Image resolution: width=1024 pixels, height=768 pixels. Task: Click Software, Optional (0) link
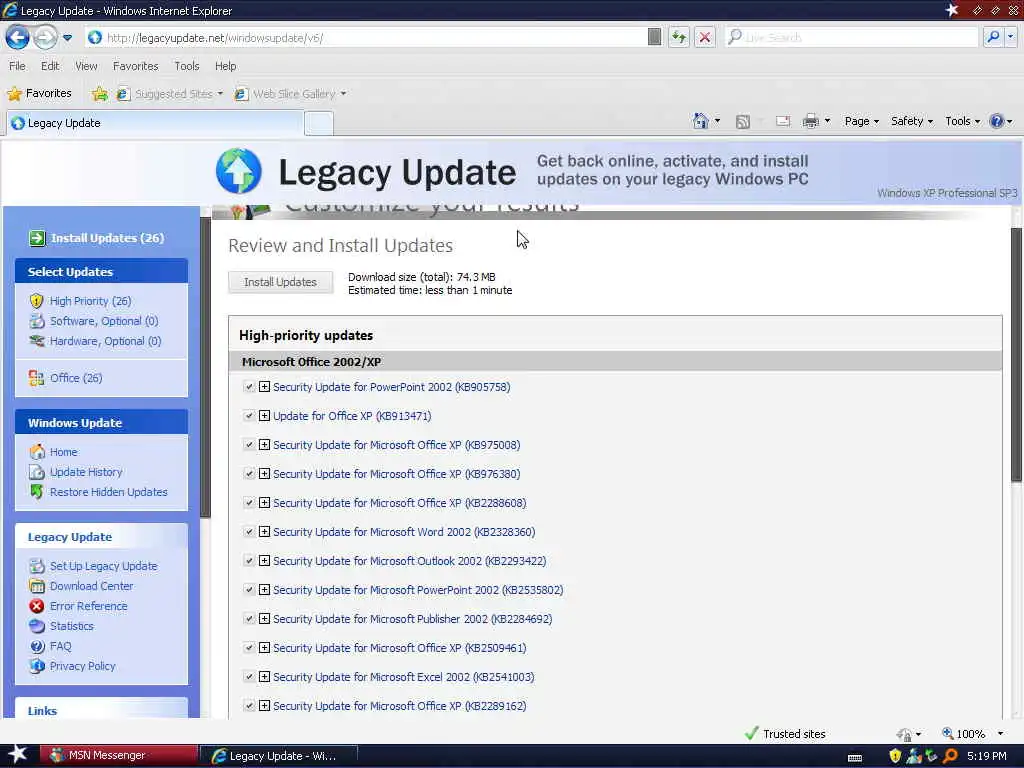click(104, 321)
